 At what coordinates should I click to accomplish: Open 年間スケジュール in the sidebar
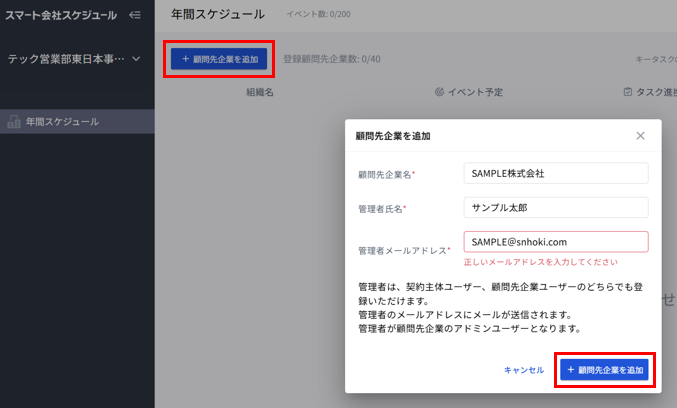pos(62,122)
